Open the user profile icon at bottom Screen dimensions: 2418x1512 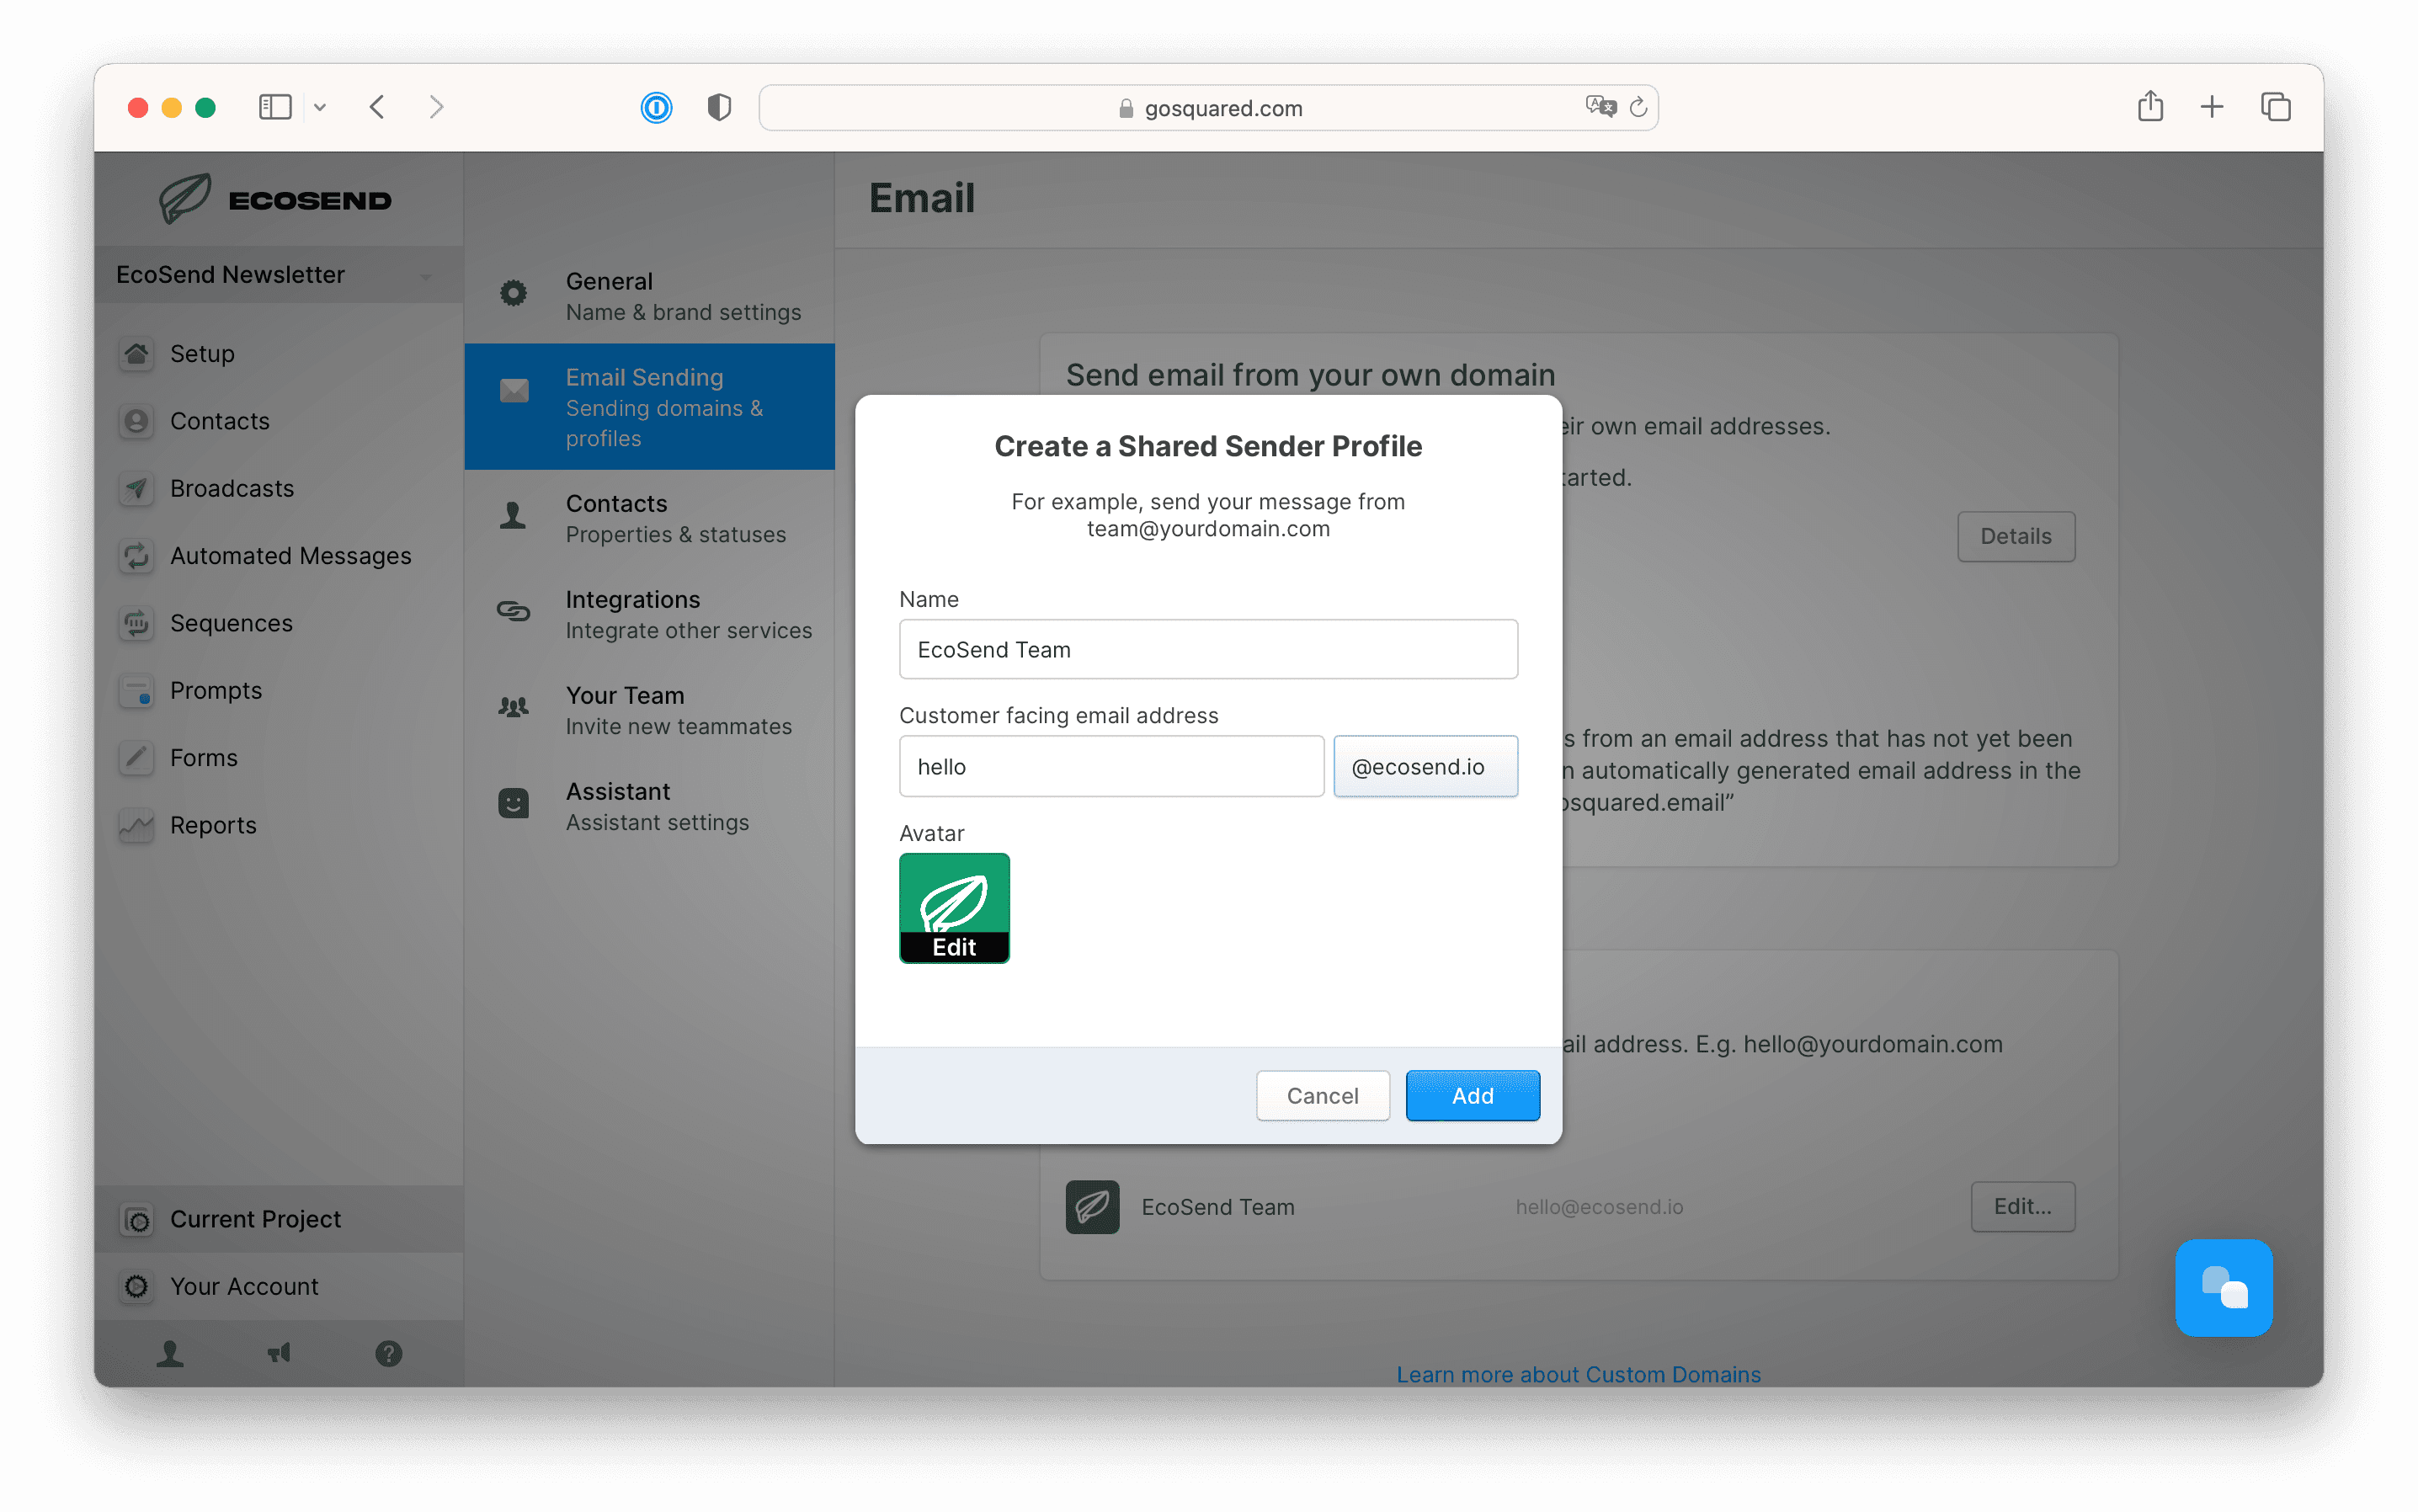[x=170, y=1353]
